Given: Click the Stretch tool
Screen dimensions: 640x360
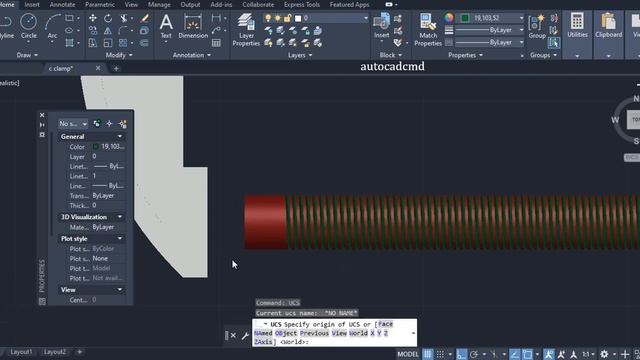Looking at the screenshot, I should click(93, 43).
